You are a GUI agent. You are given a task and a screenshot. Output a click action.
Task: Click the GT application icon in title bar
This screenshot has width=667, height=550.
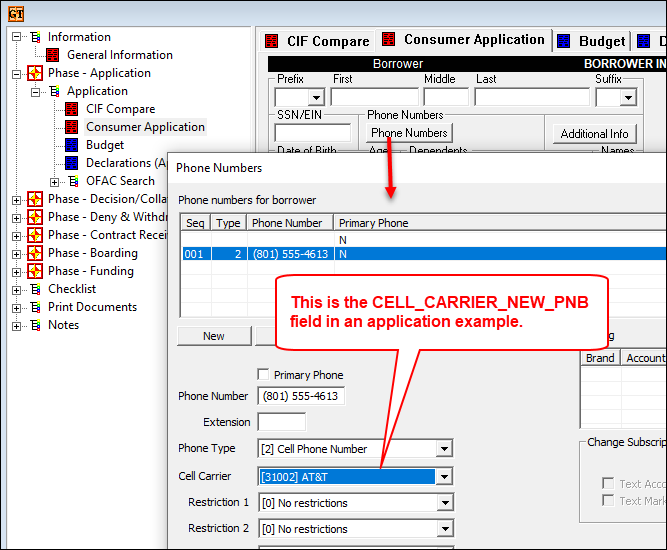coord(16,14)
